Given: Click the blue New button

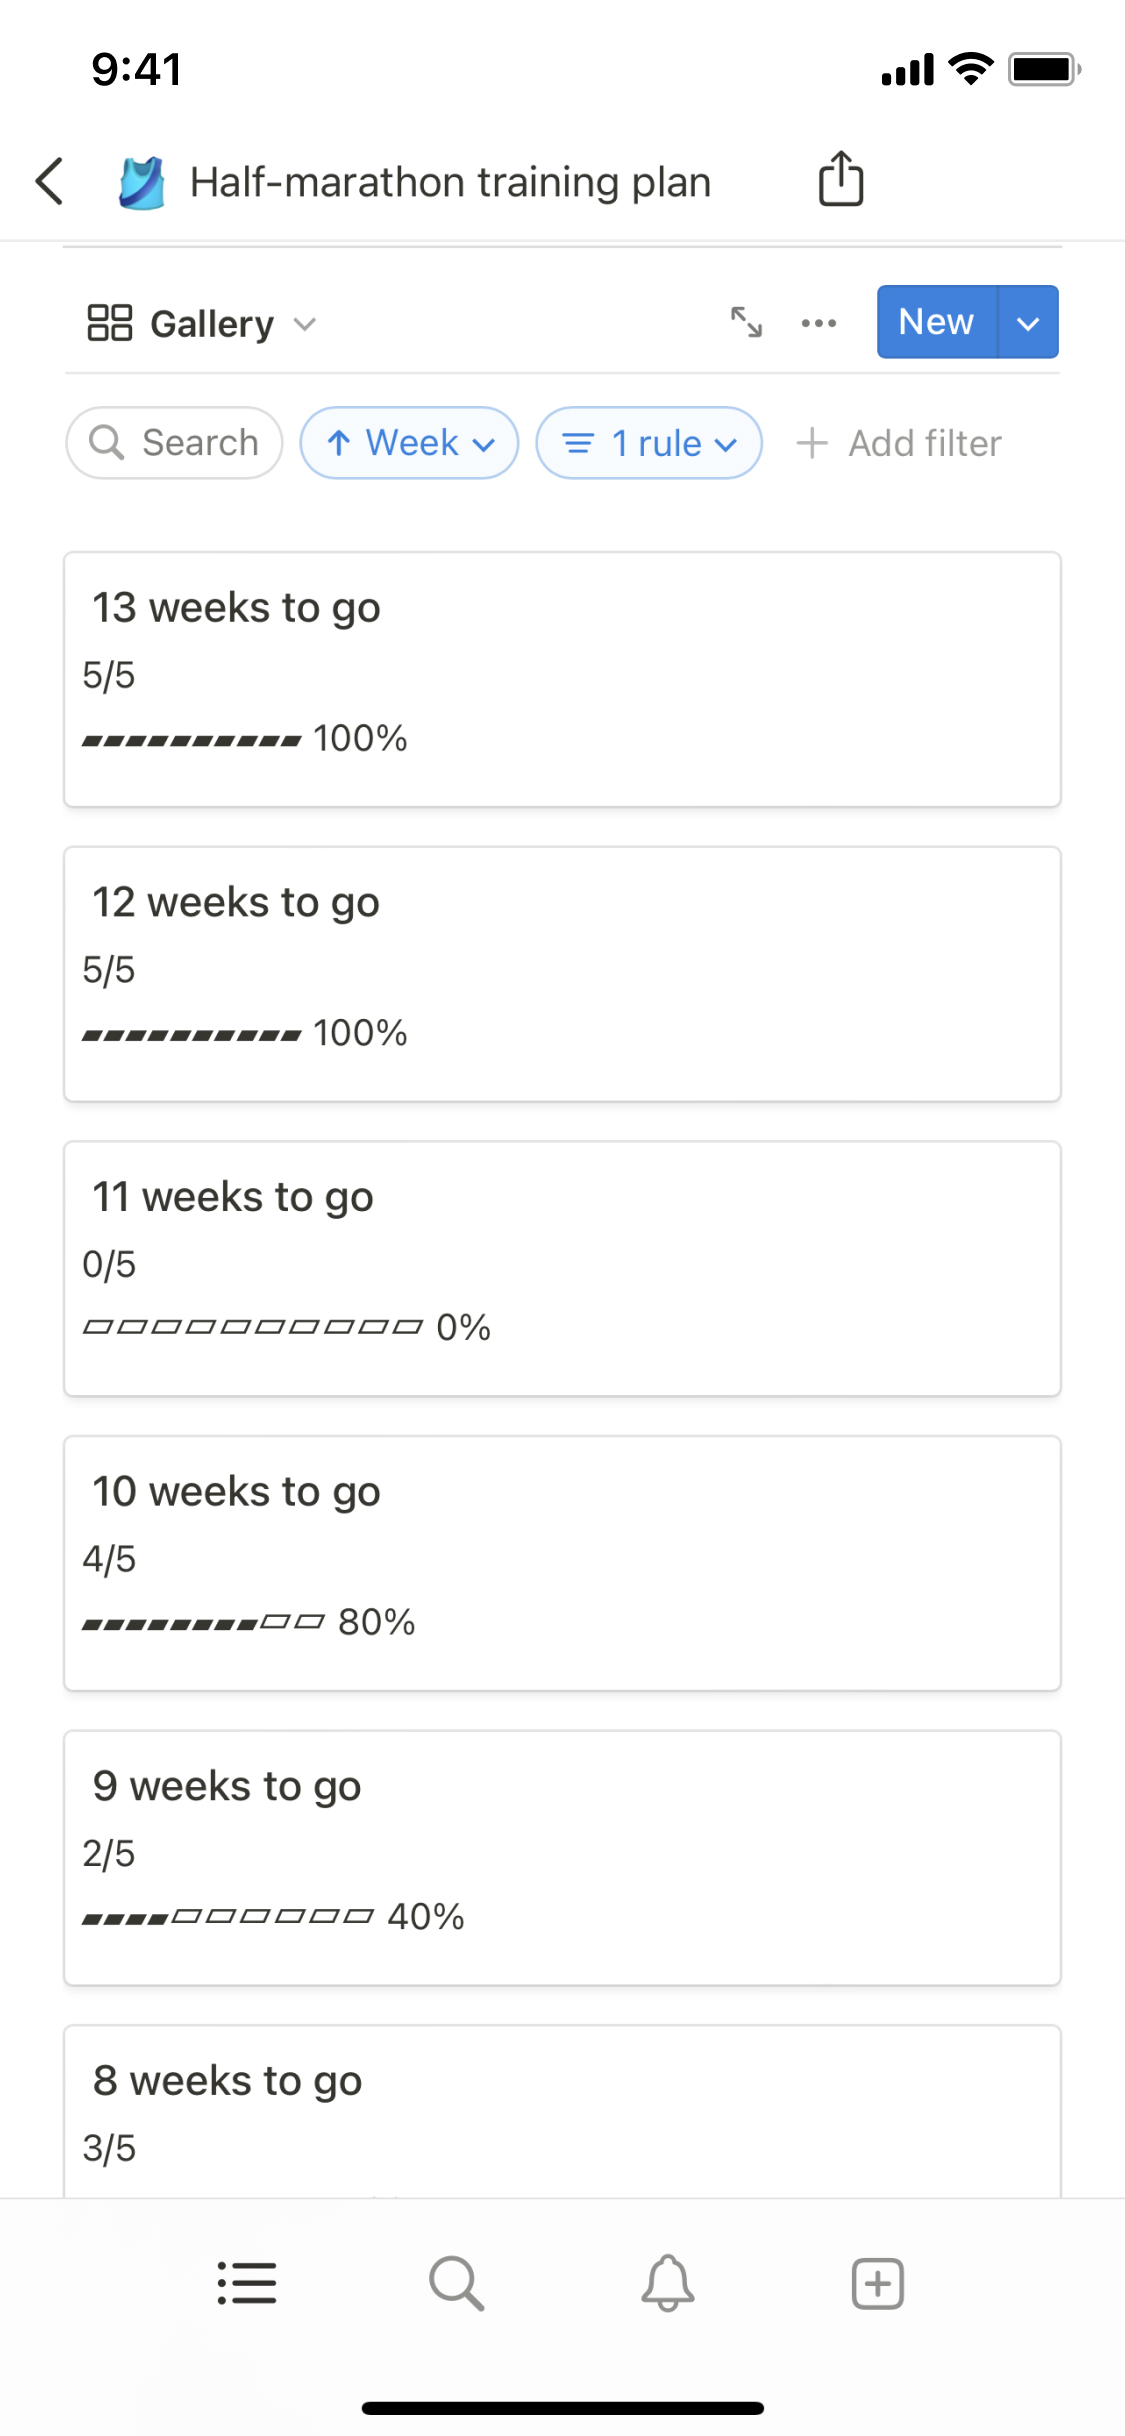Looking at the screenshot, I should (x=936, y=322).
